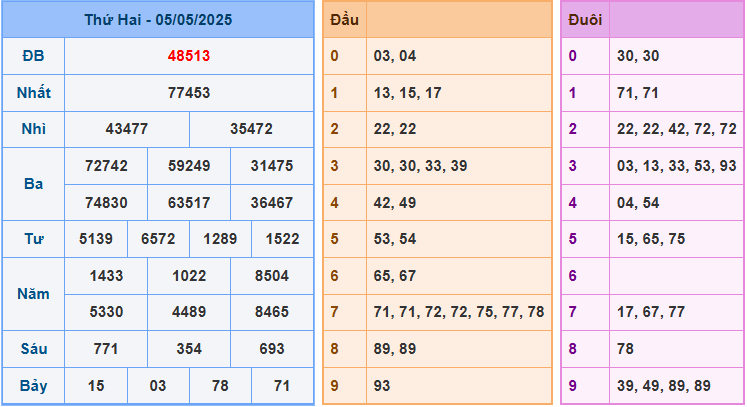Viewport: 747px width, 407px height.
Task: Click Đuôi row values 15, 65, 75
Action: tap(651, 239)
